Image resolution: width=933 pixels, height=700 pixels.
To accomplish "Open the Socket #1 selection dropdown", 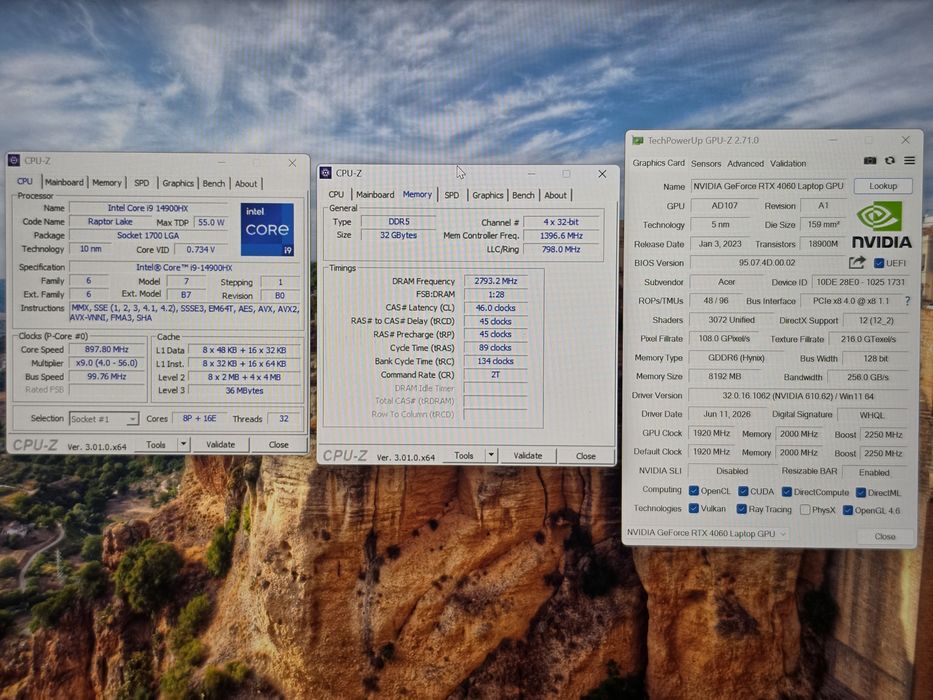I will point(104,419).
